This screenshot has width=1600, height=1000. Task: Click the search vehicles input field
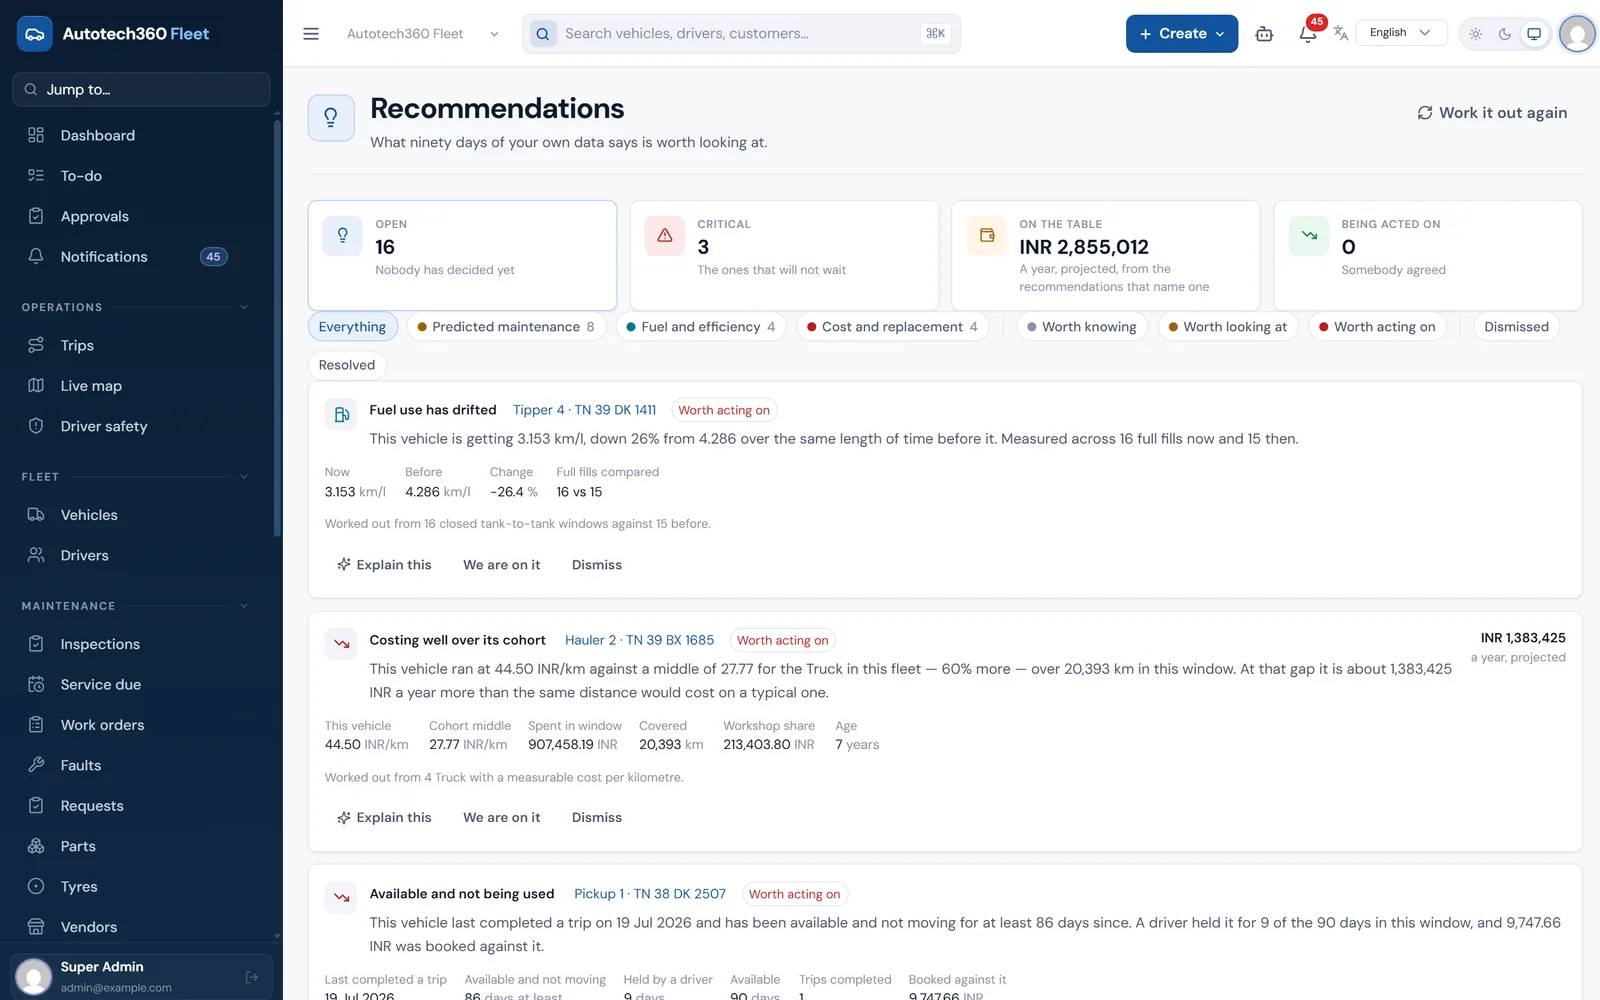741,34
